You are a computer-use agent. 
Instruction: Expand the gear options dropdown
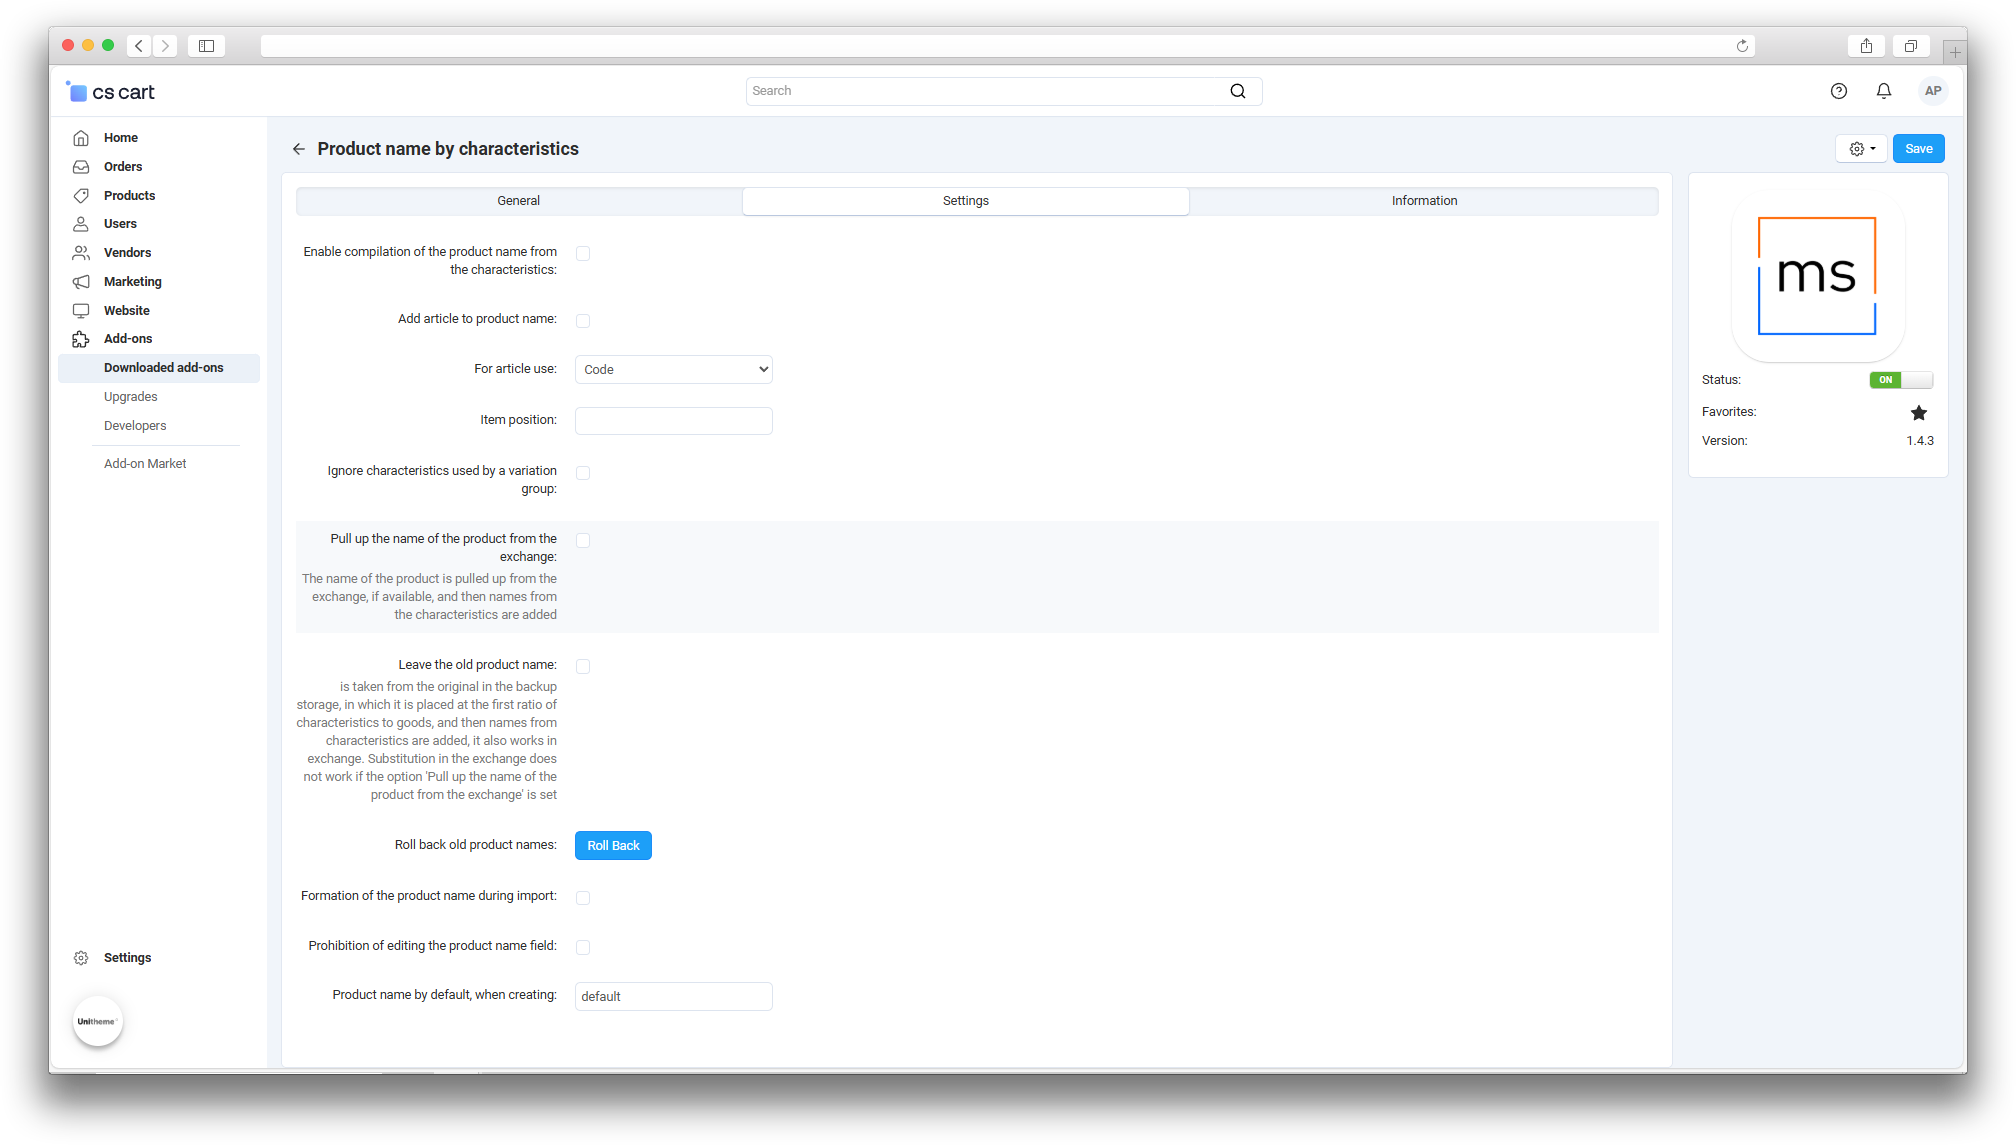pos(1861,149)
